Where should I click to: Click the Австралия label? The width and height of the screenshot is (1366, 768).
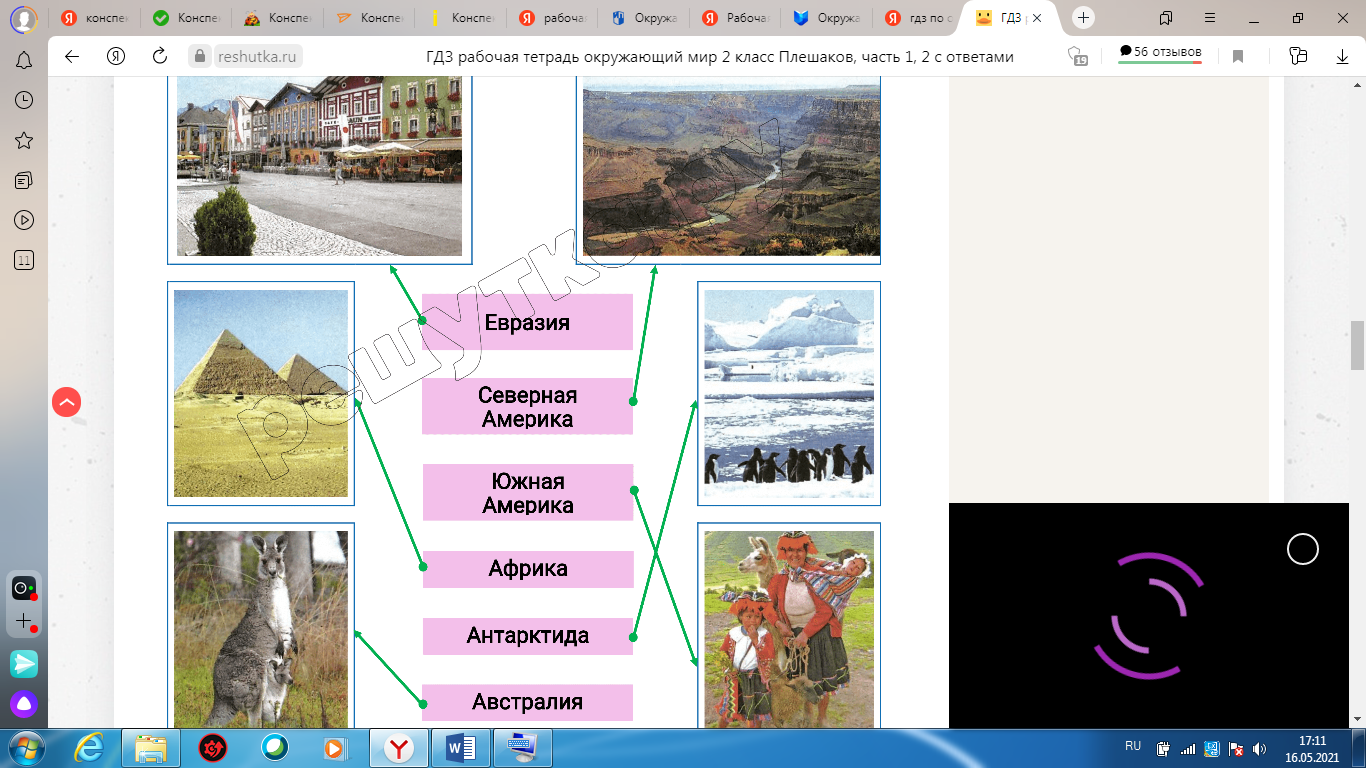coord(527,702)
